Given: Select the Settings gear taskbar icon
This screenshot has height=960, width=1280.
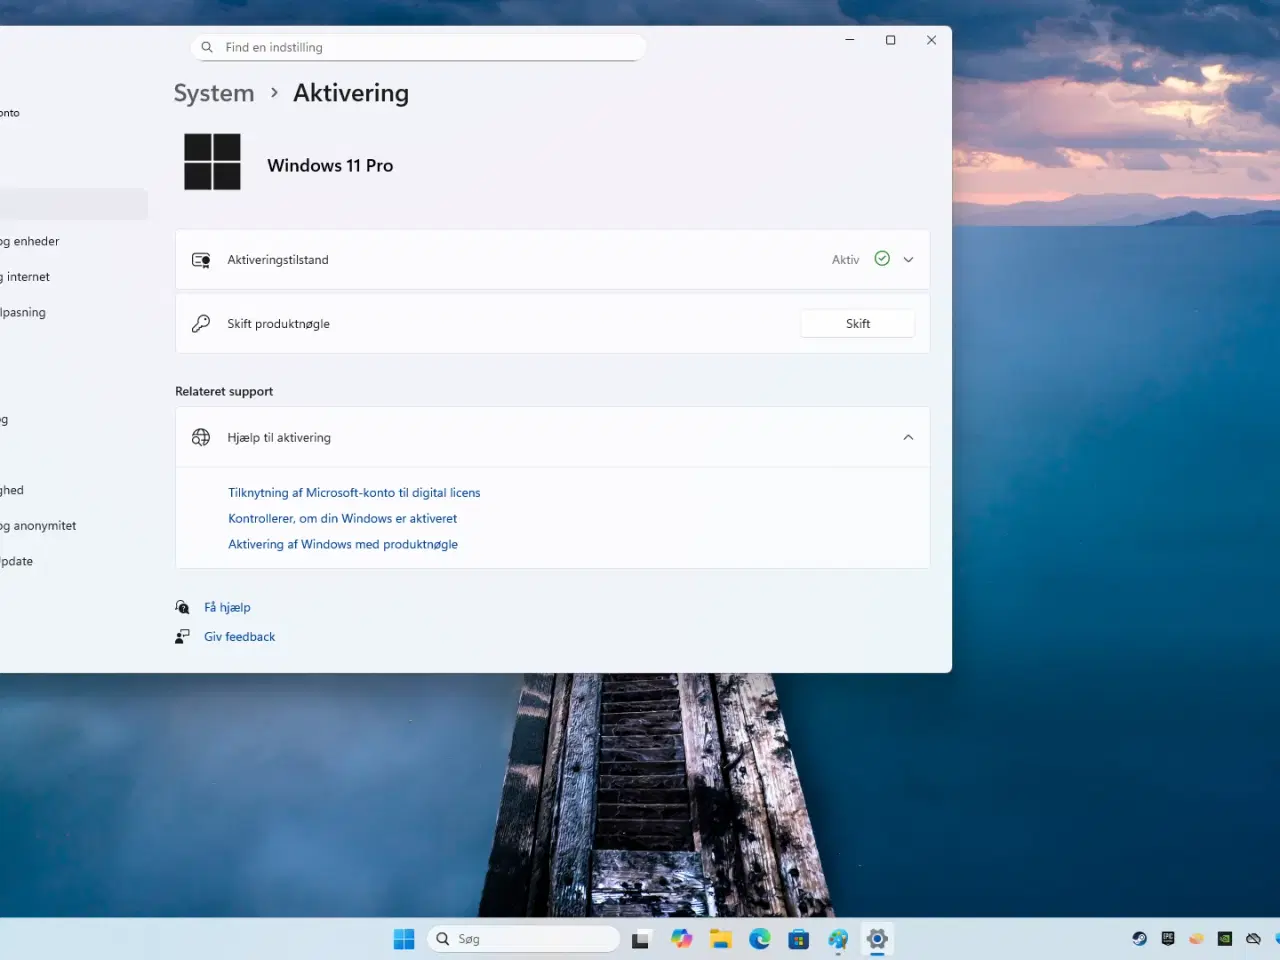Looking at the screenshot, I should pos(877,939).
